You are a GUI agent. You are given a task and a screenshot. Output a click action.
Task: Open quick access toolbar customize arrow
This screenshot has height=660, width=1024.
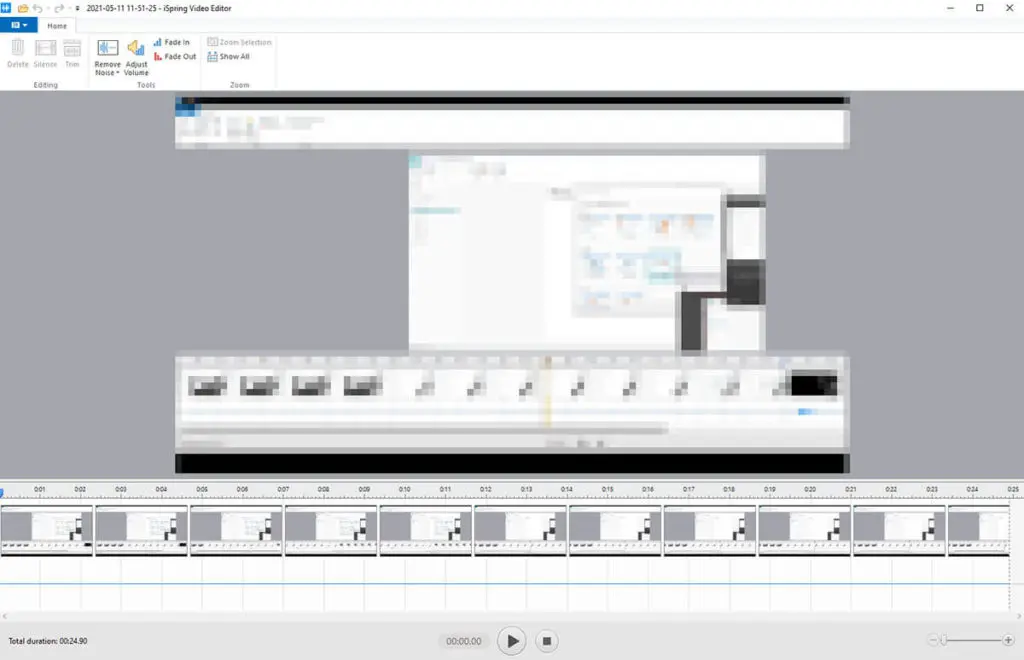click(77, 8)
